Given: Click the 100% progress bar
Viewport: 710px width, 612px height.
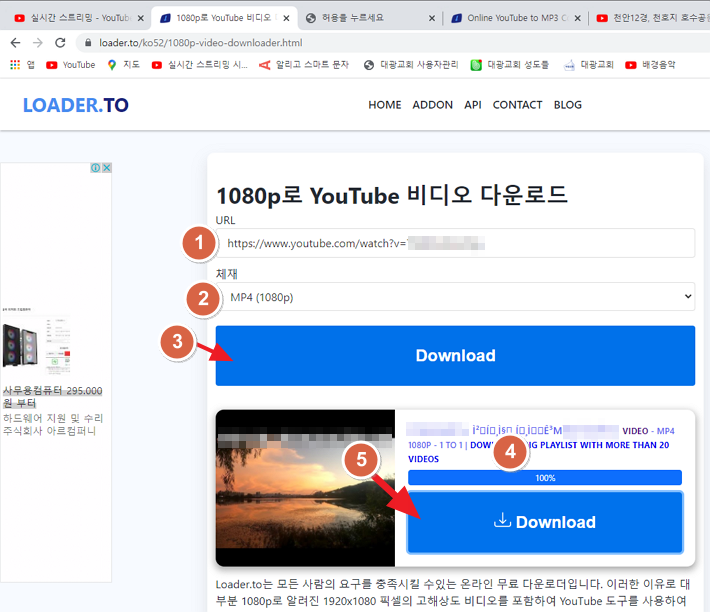Looking at the screenshot, I should (x=545, y=478).
